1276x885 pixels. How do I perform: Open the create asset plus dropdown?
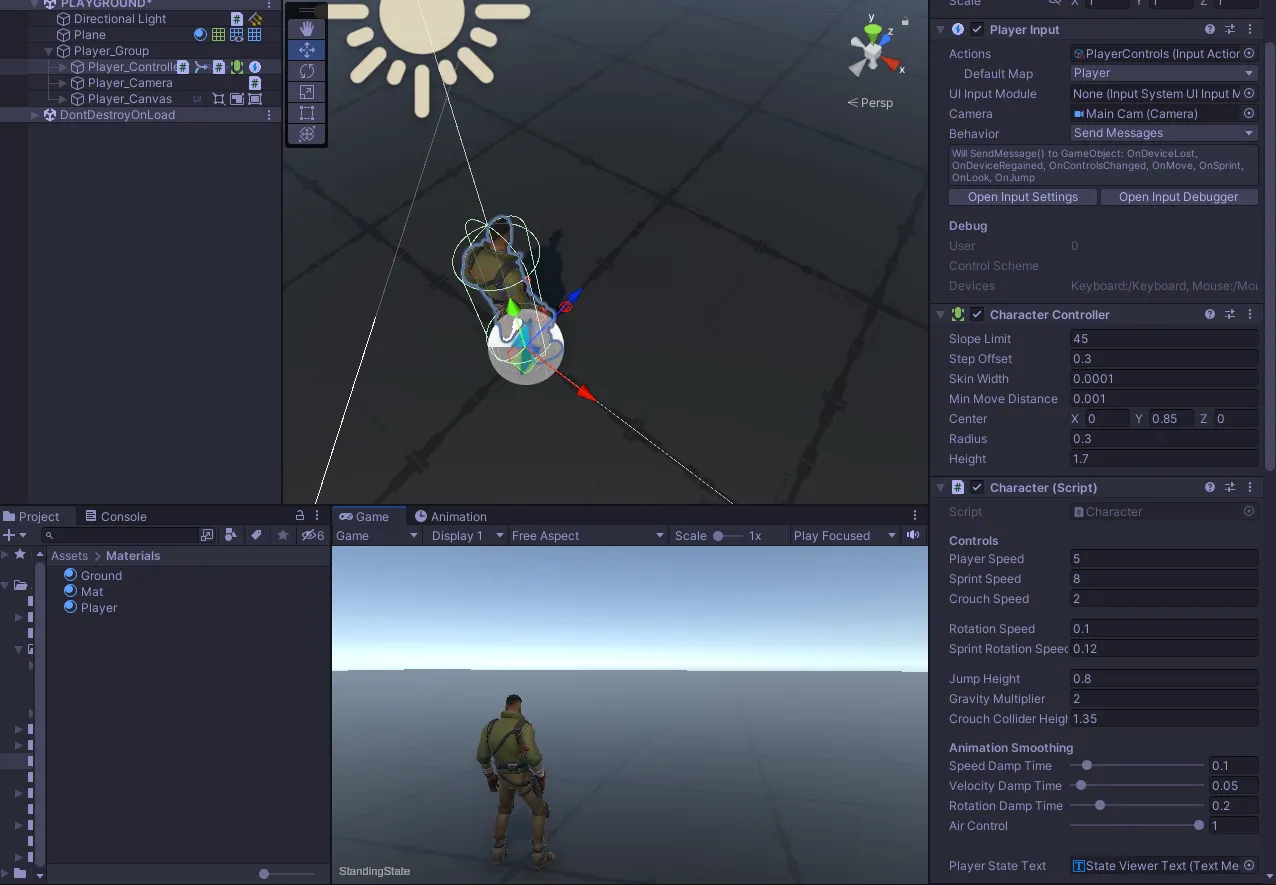[15, 535]
